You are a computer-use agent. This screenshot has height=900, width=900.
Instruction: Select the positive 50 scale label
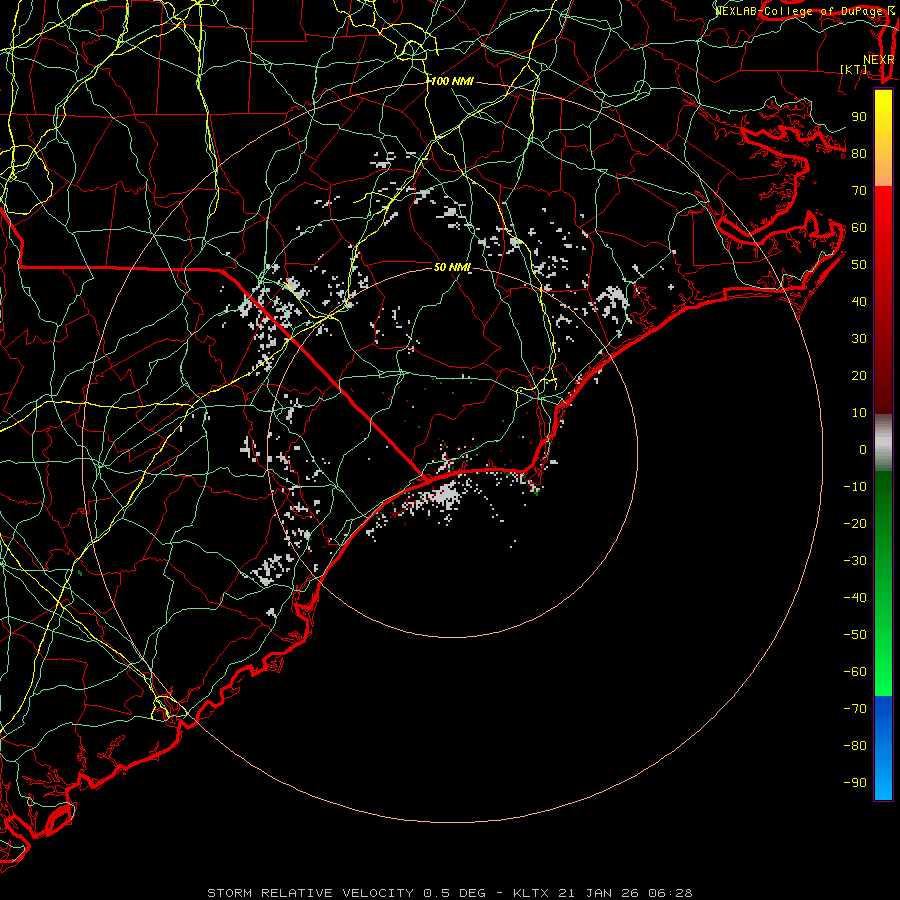click(x=859, y=265)
